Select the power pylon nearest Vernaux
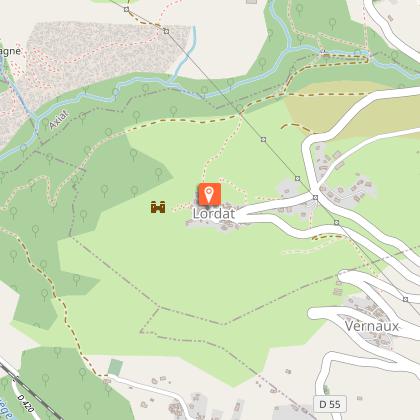The image size is (420, 420). coord(405,299)
